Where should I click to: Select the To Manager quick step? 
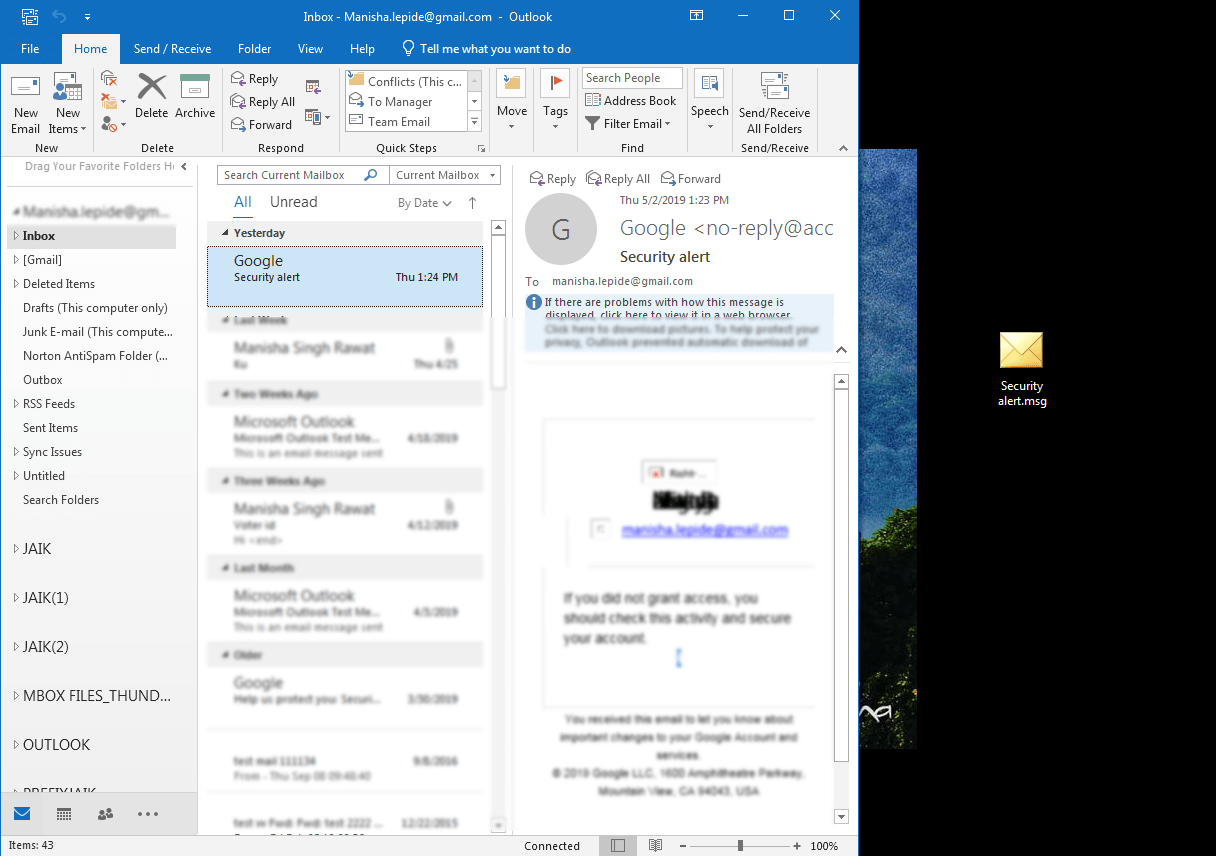405,101
